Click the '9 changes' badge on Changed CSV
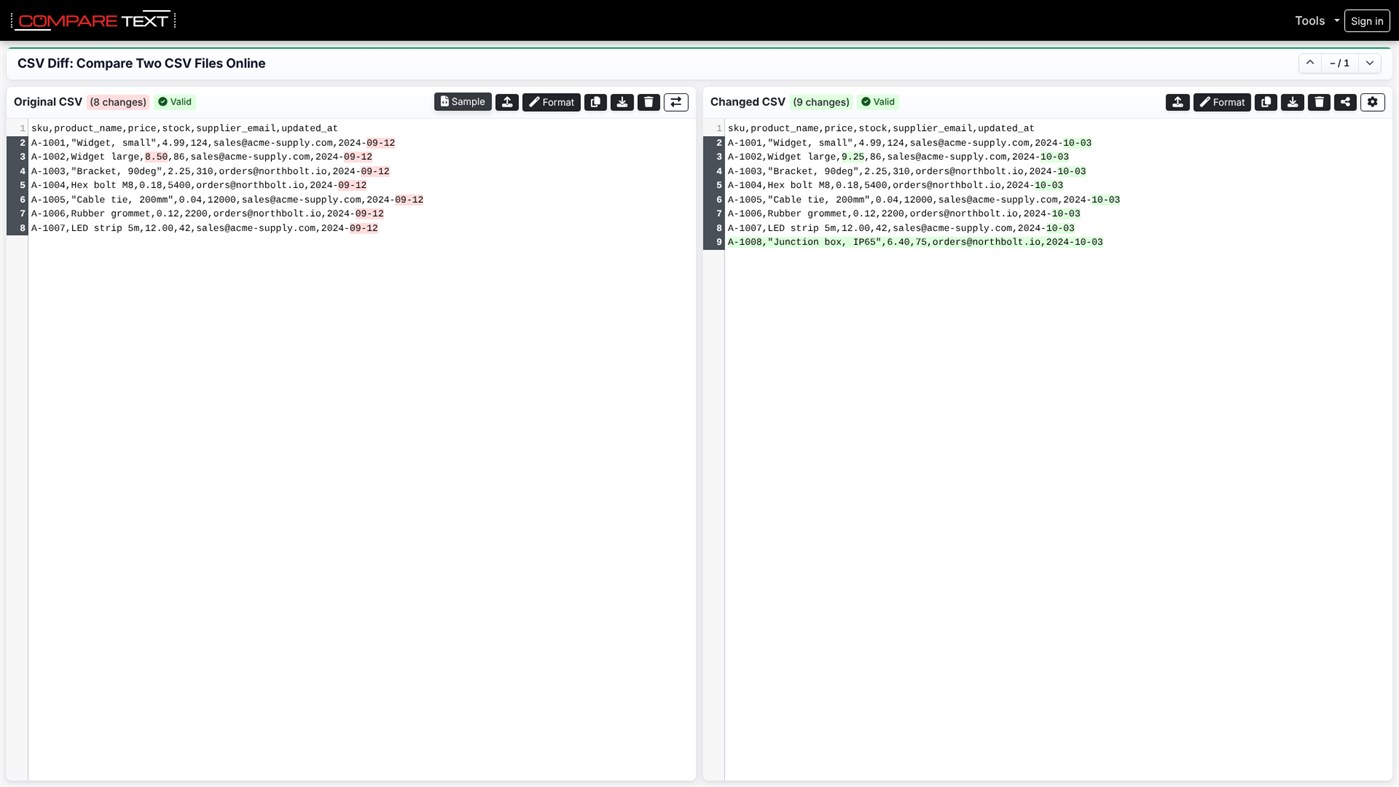 click(821, 102)
